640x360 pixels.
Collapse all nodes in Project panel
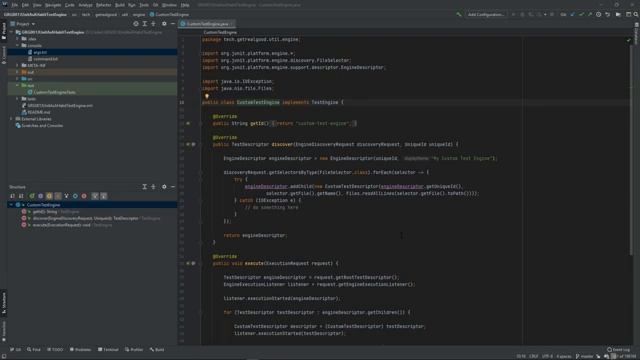153,24
